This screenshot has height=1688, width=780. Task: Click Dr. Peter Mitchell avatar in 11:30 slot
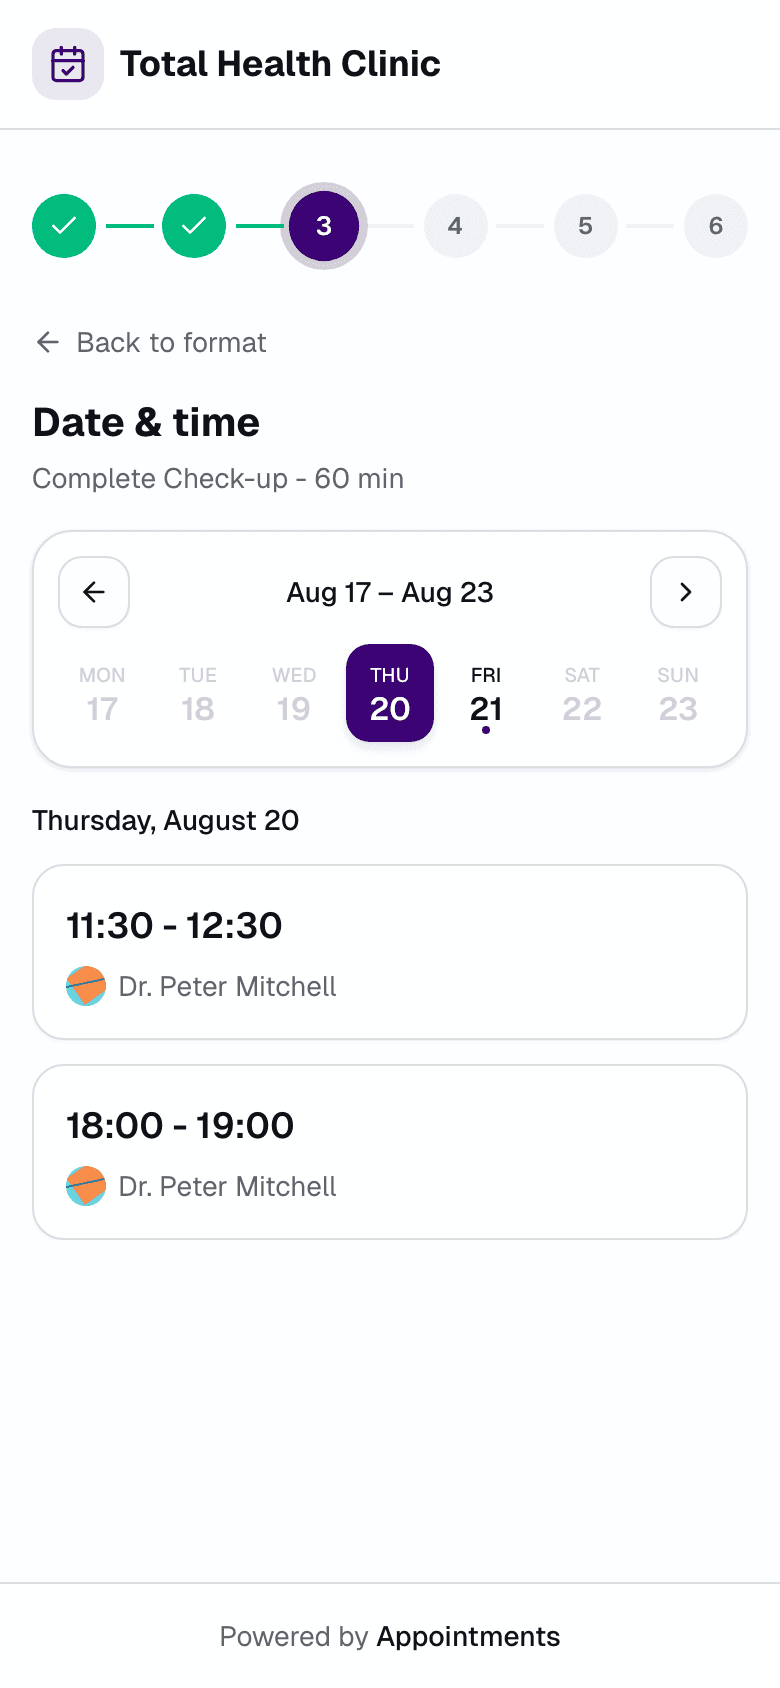[86, 986]
